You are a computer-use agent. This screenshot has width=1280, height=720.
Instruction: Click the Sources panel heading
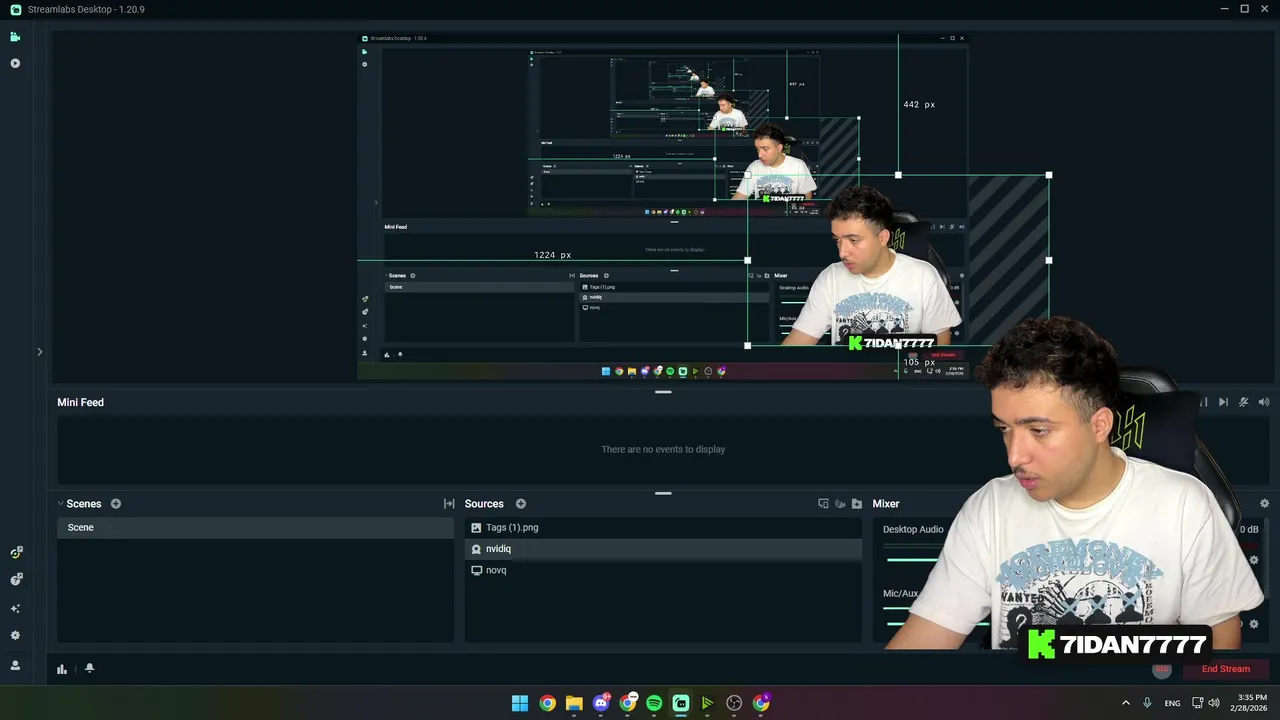(484, 504)
